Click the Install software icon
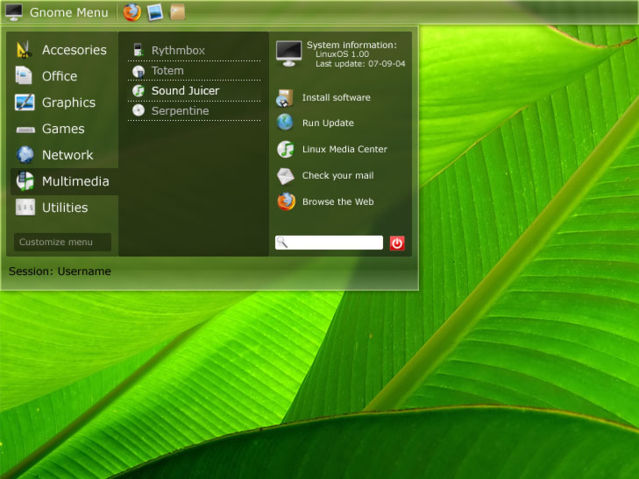This screenshot has height=479, width=639. coord(285,98)
